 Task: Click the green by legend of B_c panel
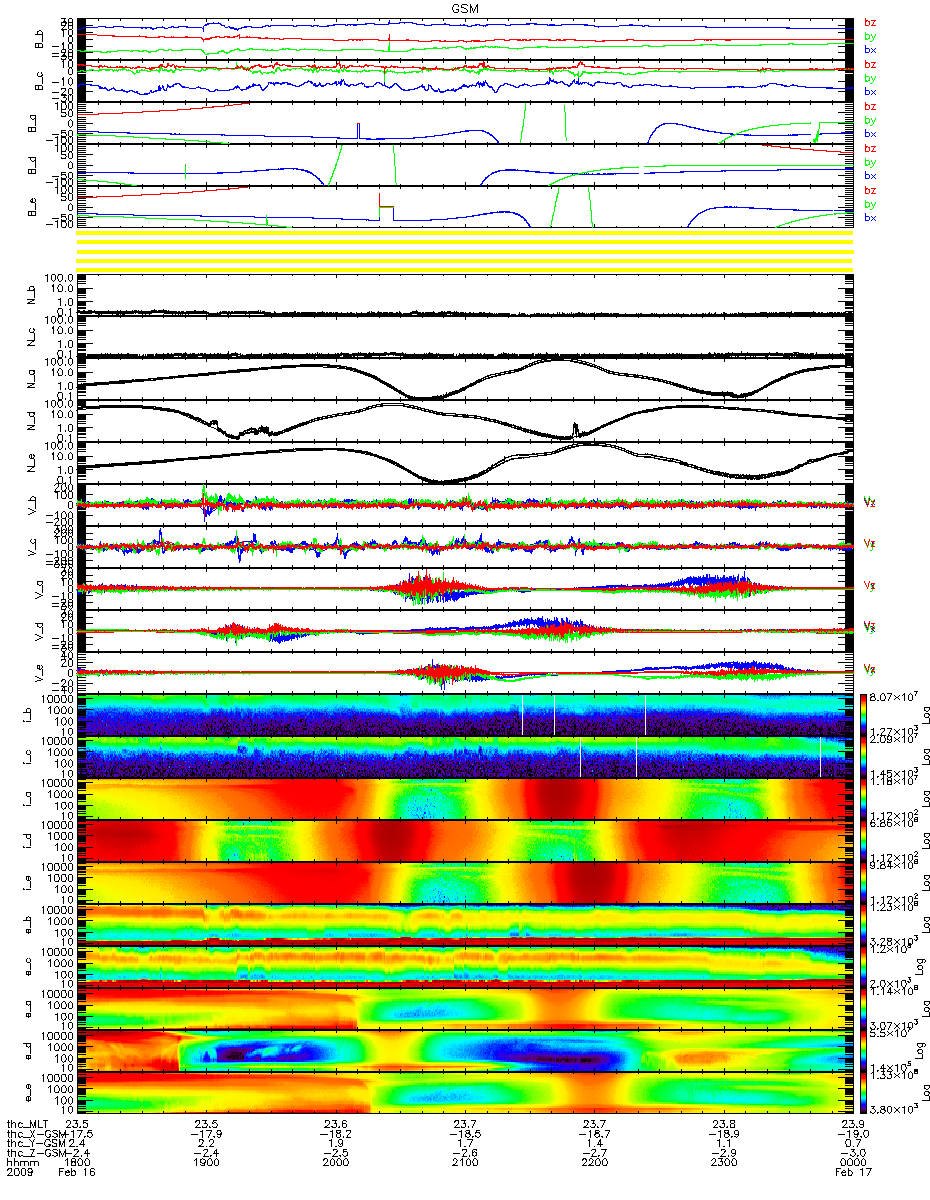point(870,78)
